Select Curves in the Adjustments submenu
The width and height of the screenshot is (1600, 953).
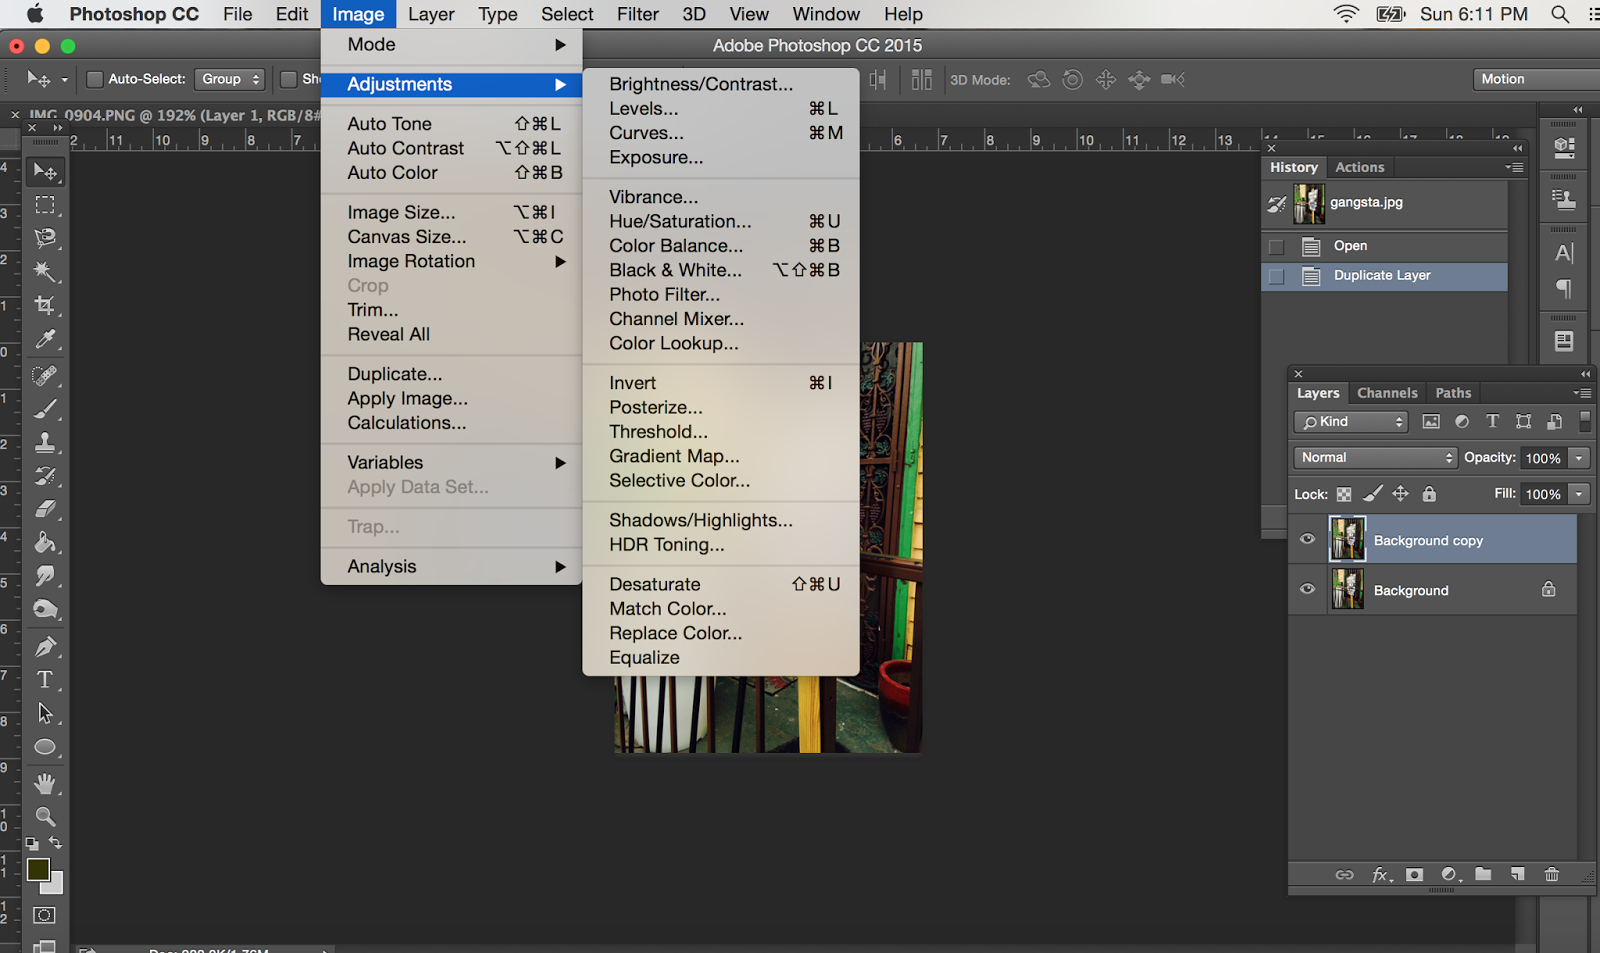pos(721,133)
